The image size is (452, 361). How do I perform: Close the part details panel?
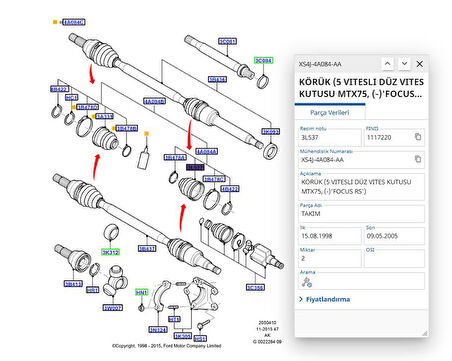(x=420, y=64)
